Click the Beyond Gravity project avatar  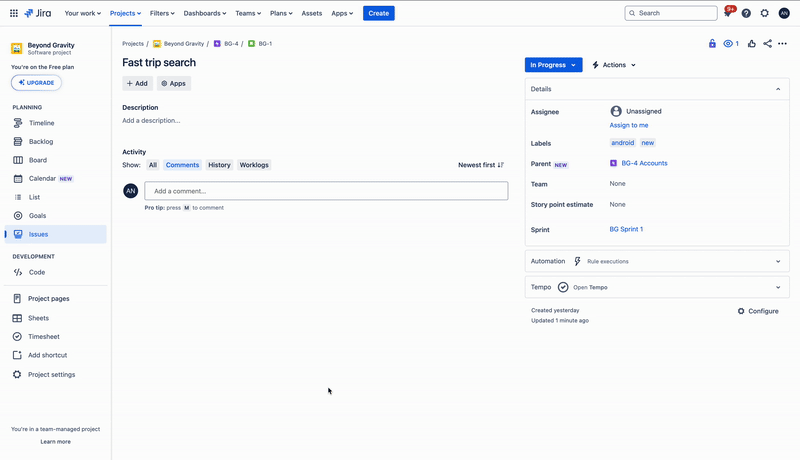17,48
